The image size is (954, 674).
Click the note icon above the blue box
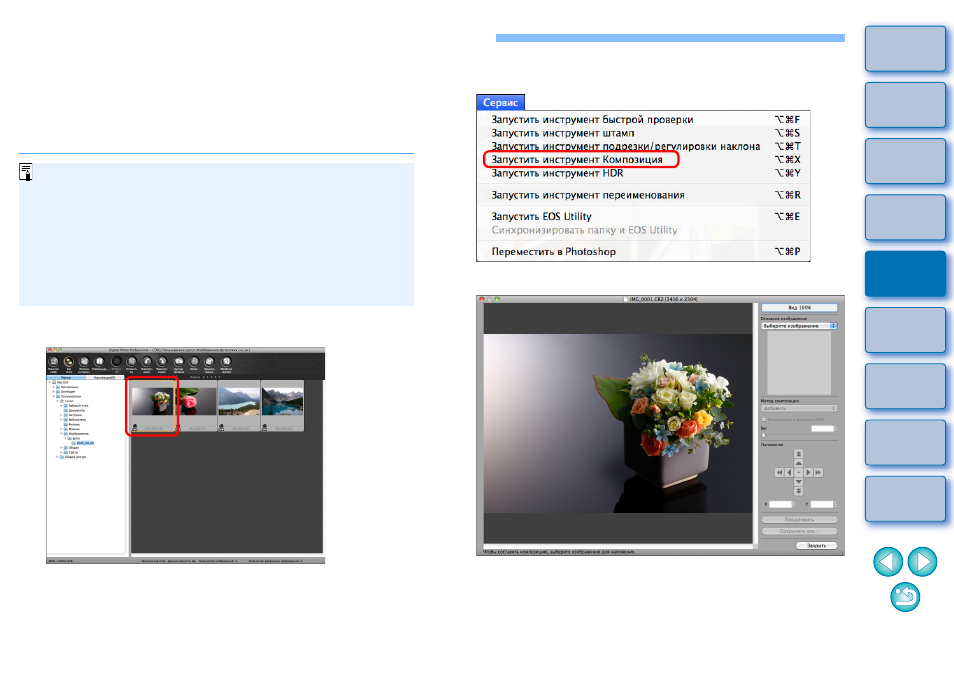26,172
